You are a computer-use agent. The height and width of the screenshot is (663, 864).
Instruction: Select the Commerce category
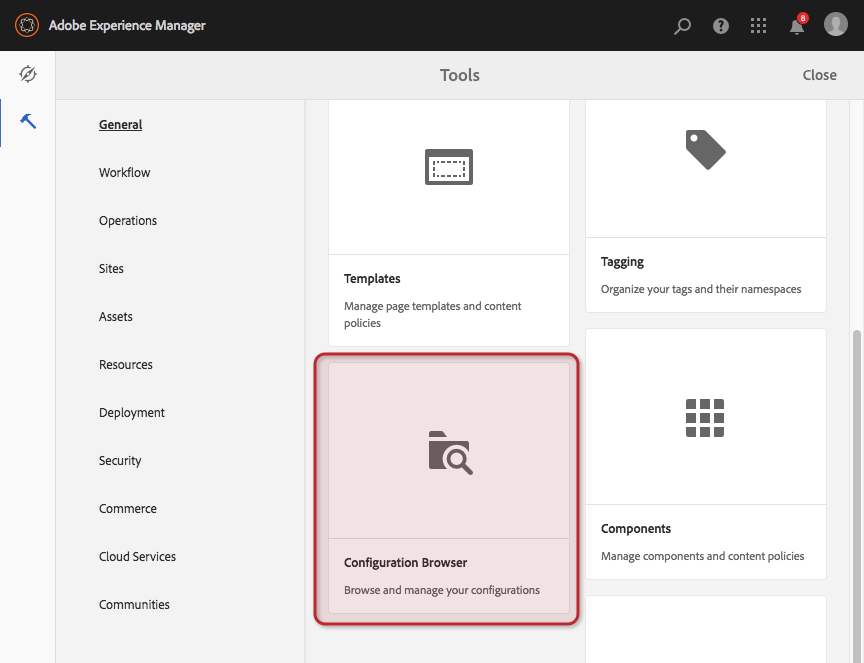128,509
